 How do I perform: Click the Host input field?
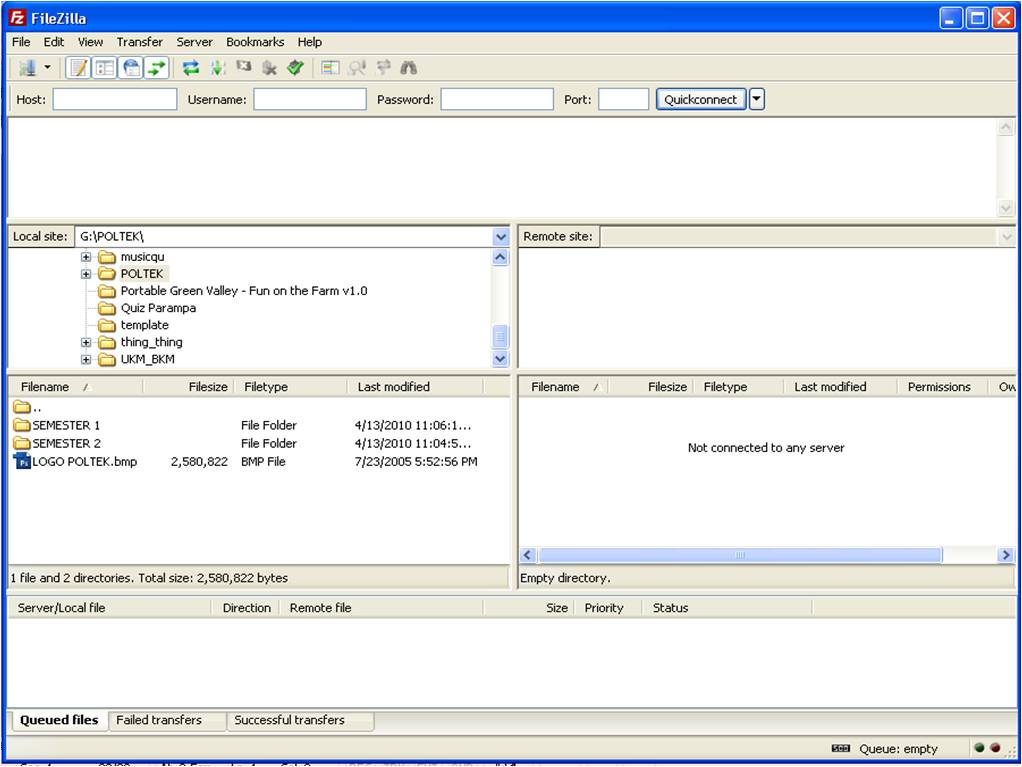pyautogui.click(x=115, y=99)
